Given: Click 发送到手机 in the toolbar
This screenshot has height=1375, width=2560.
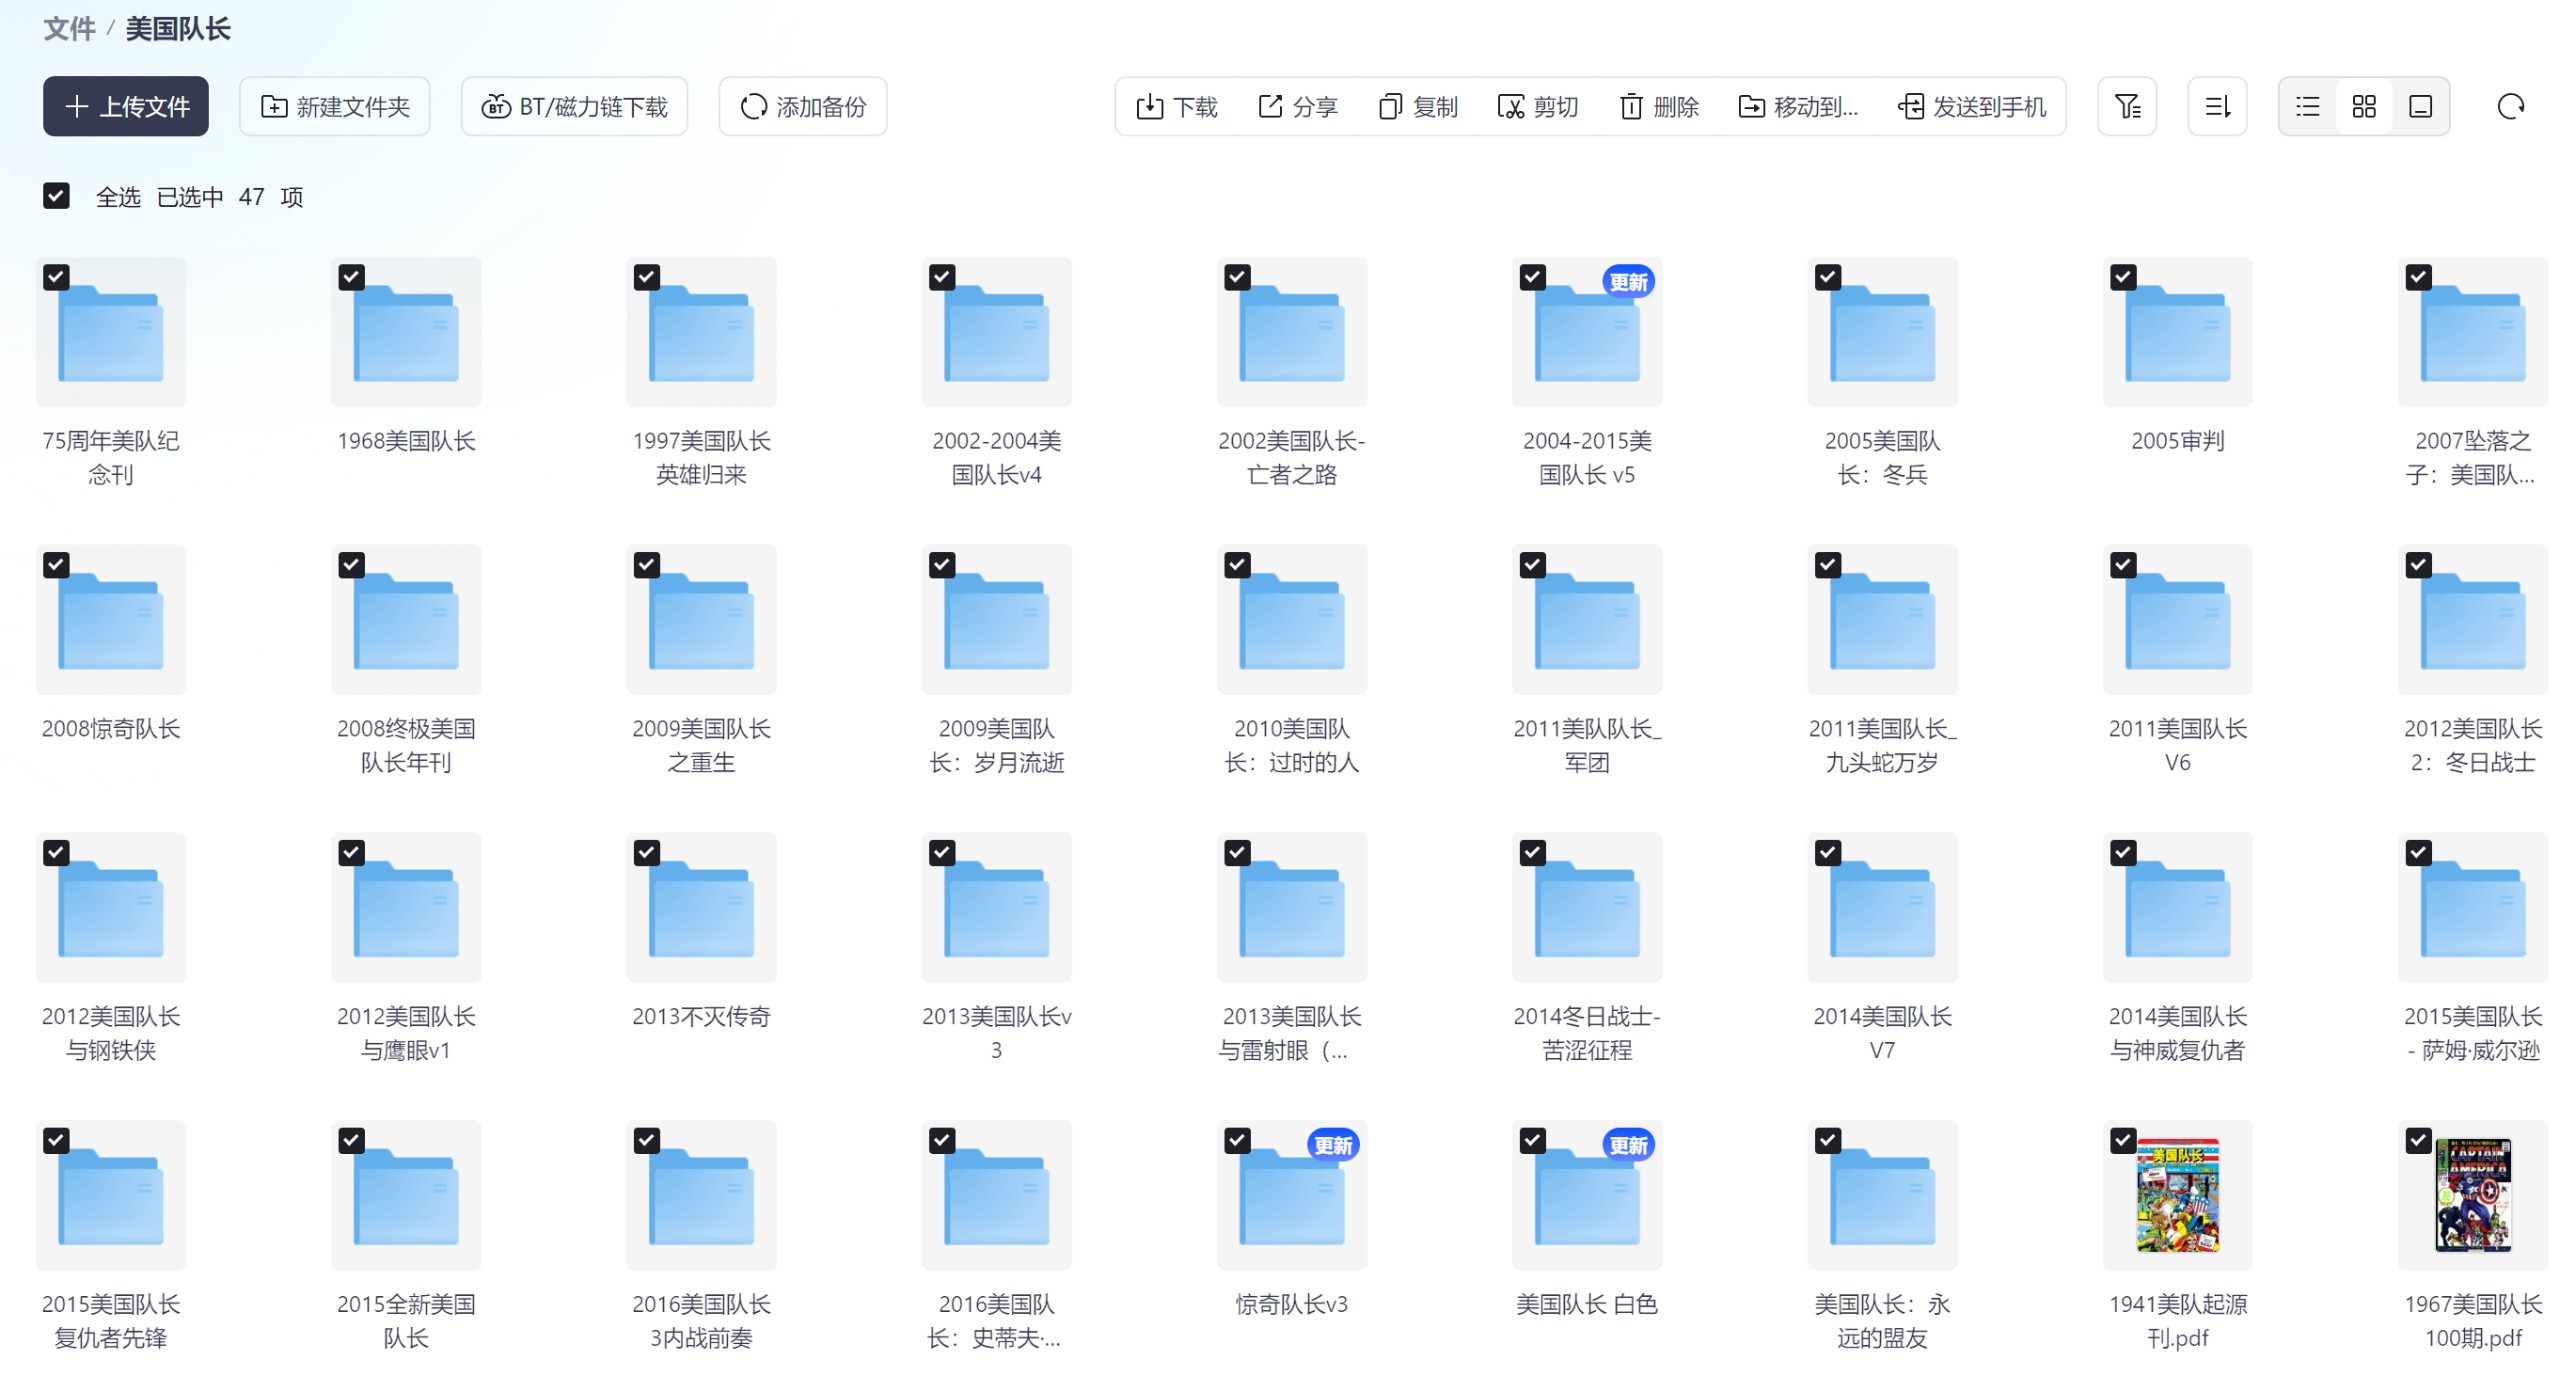Looking at the screenshot, I should [1972, 106].
